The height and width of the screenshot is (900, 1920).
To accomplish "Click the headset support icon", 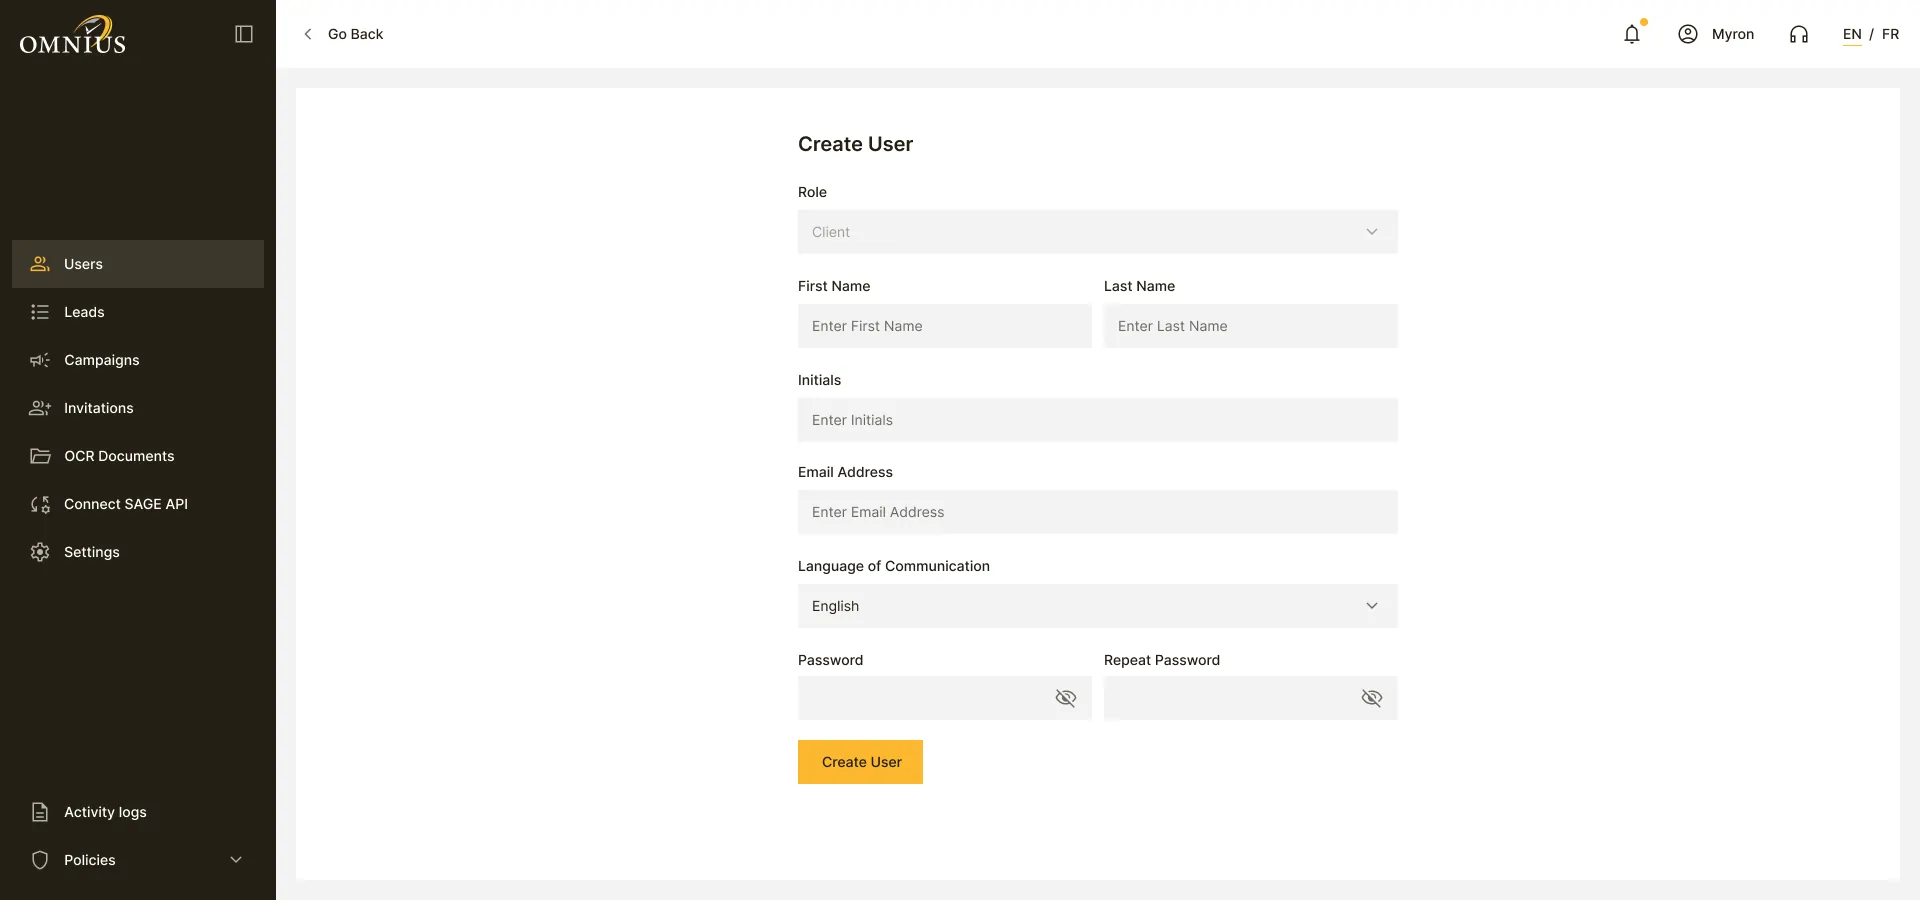I will 1799,34.
